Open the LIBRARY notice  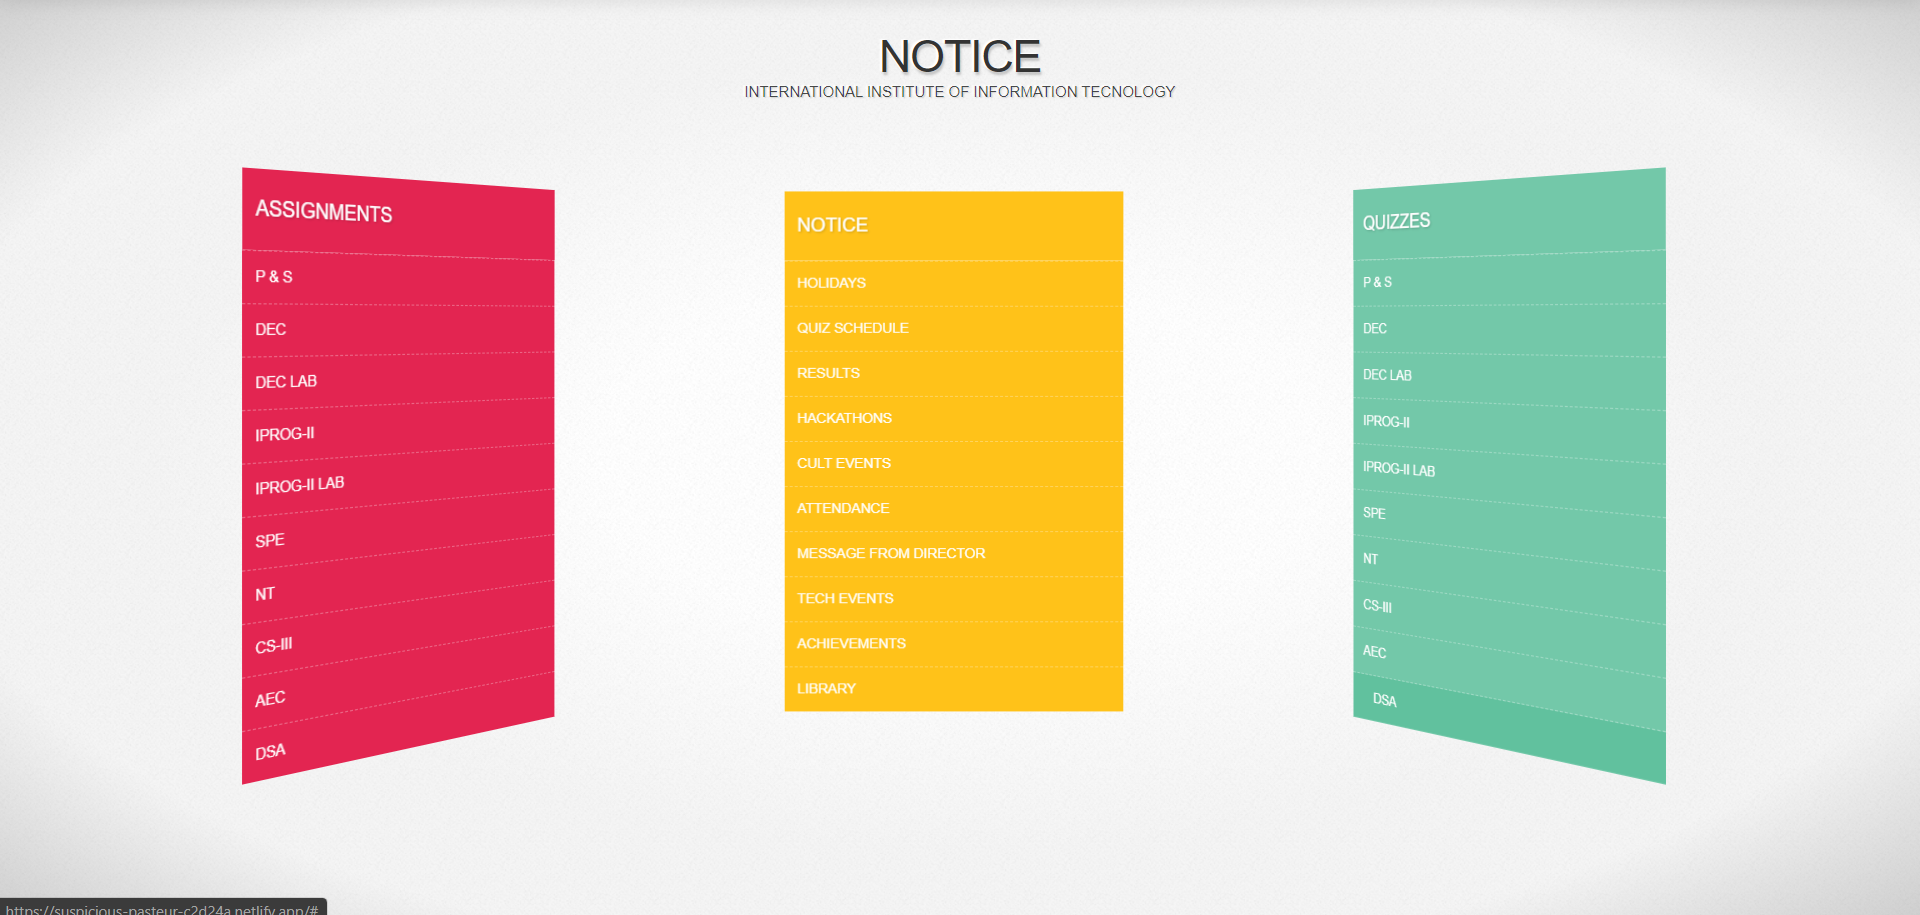954,688
